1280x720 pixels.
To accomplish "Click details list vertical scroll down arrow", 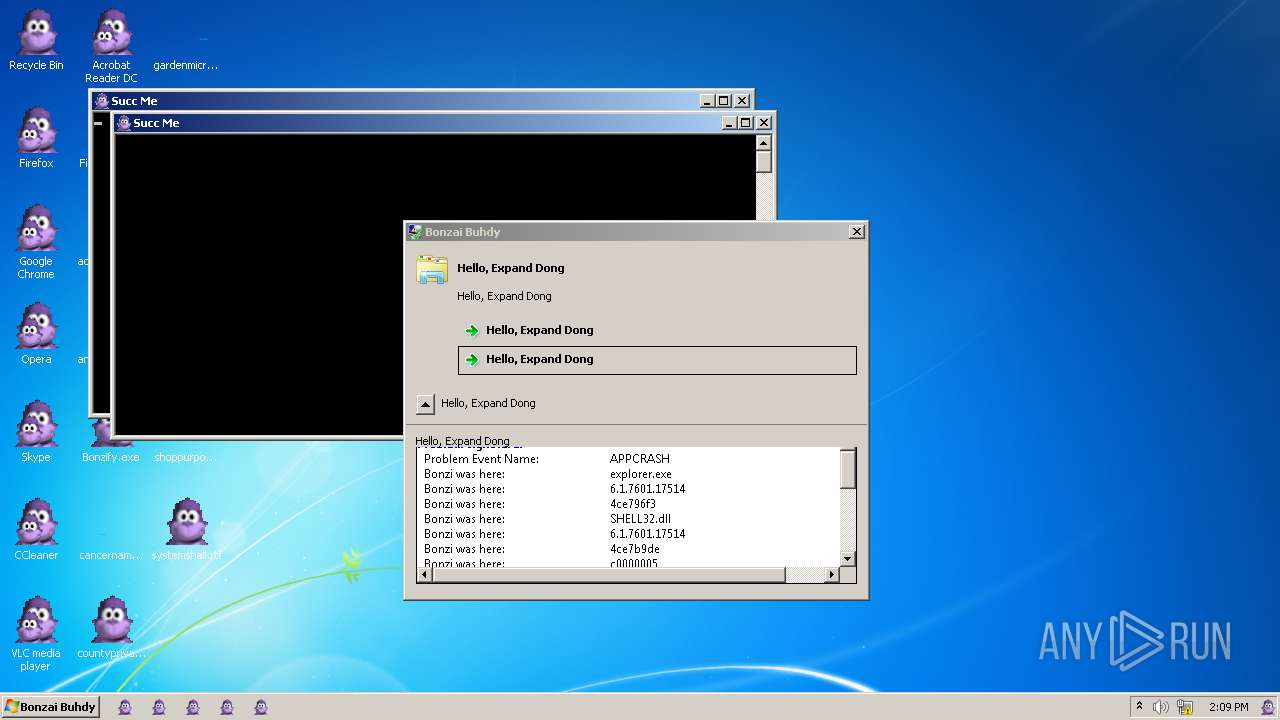I will tap(848, 559).
